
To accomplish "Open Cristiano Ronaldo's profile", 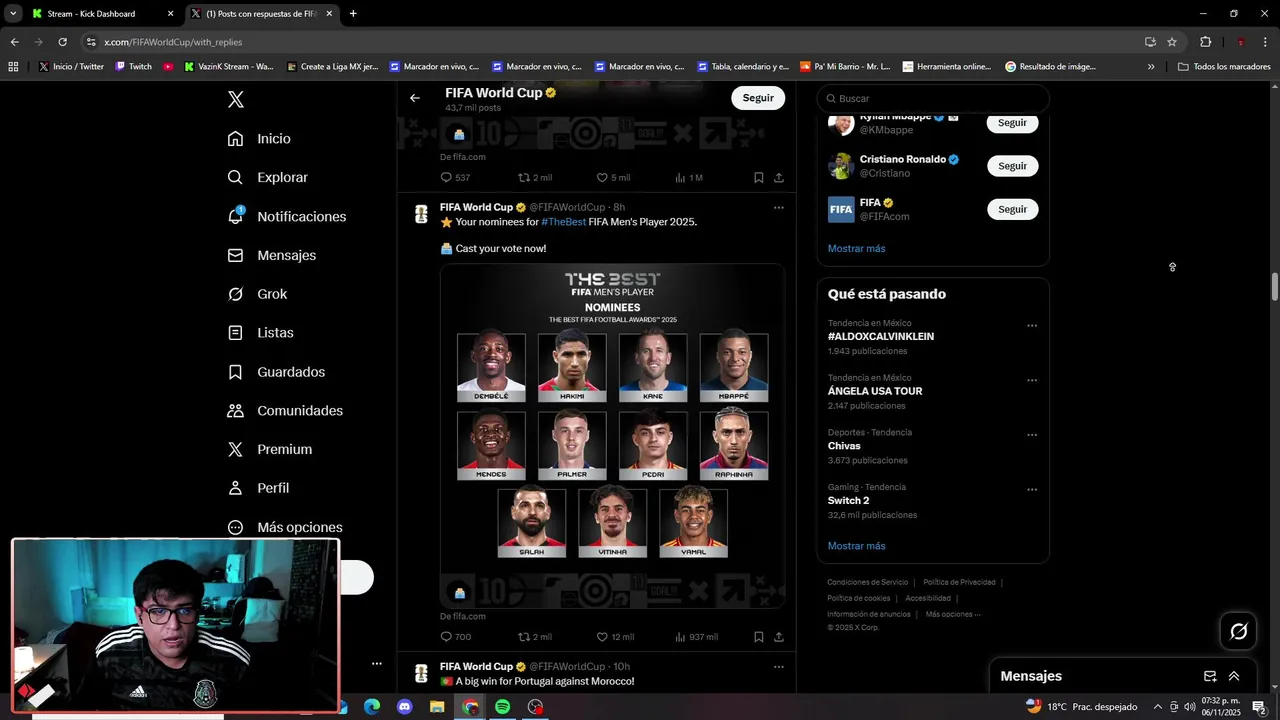I will click(x=903, y=159).
